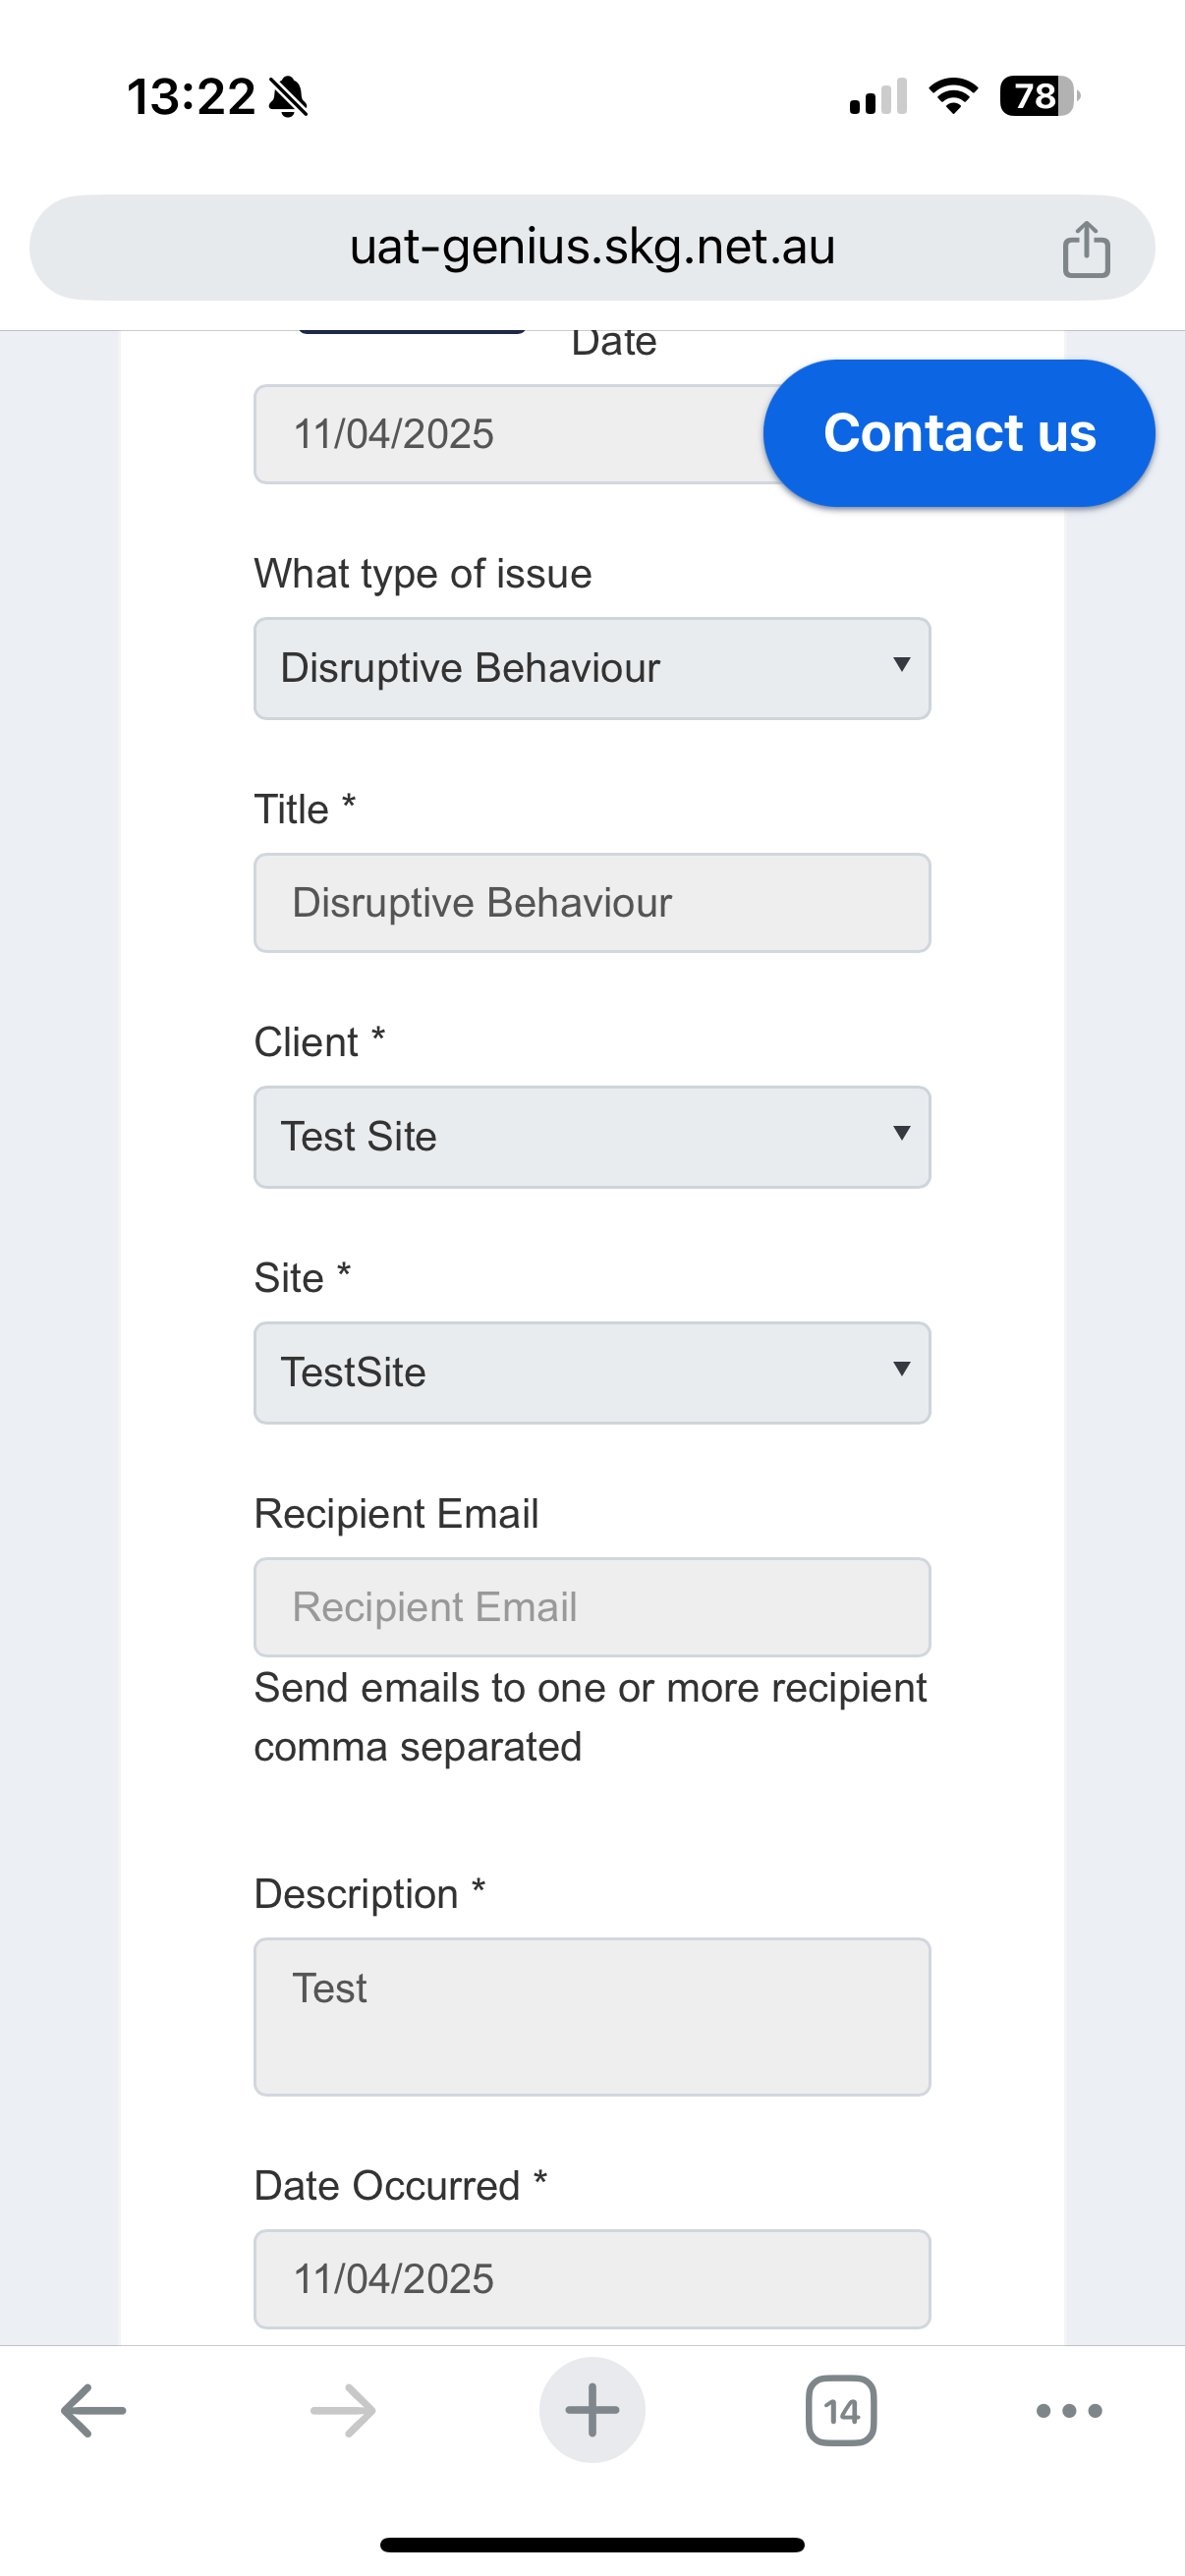The image size is (1185, 2576).
Task: Open the Date Occurred date field
Action: (x=592, y=2279)
